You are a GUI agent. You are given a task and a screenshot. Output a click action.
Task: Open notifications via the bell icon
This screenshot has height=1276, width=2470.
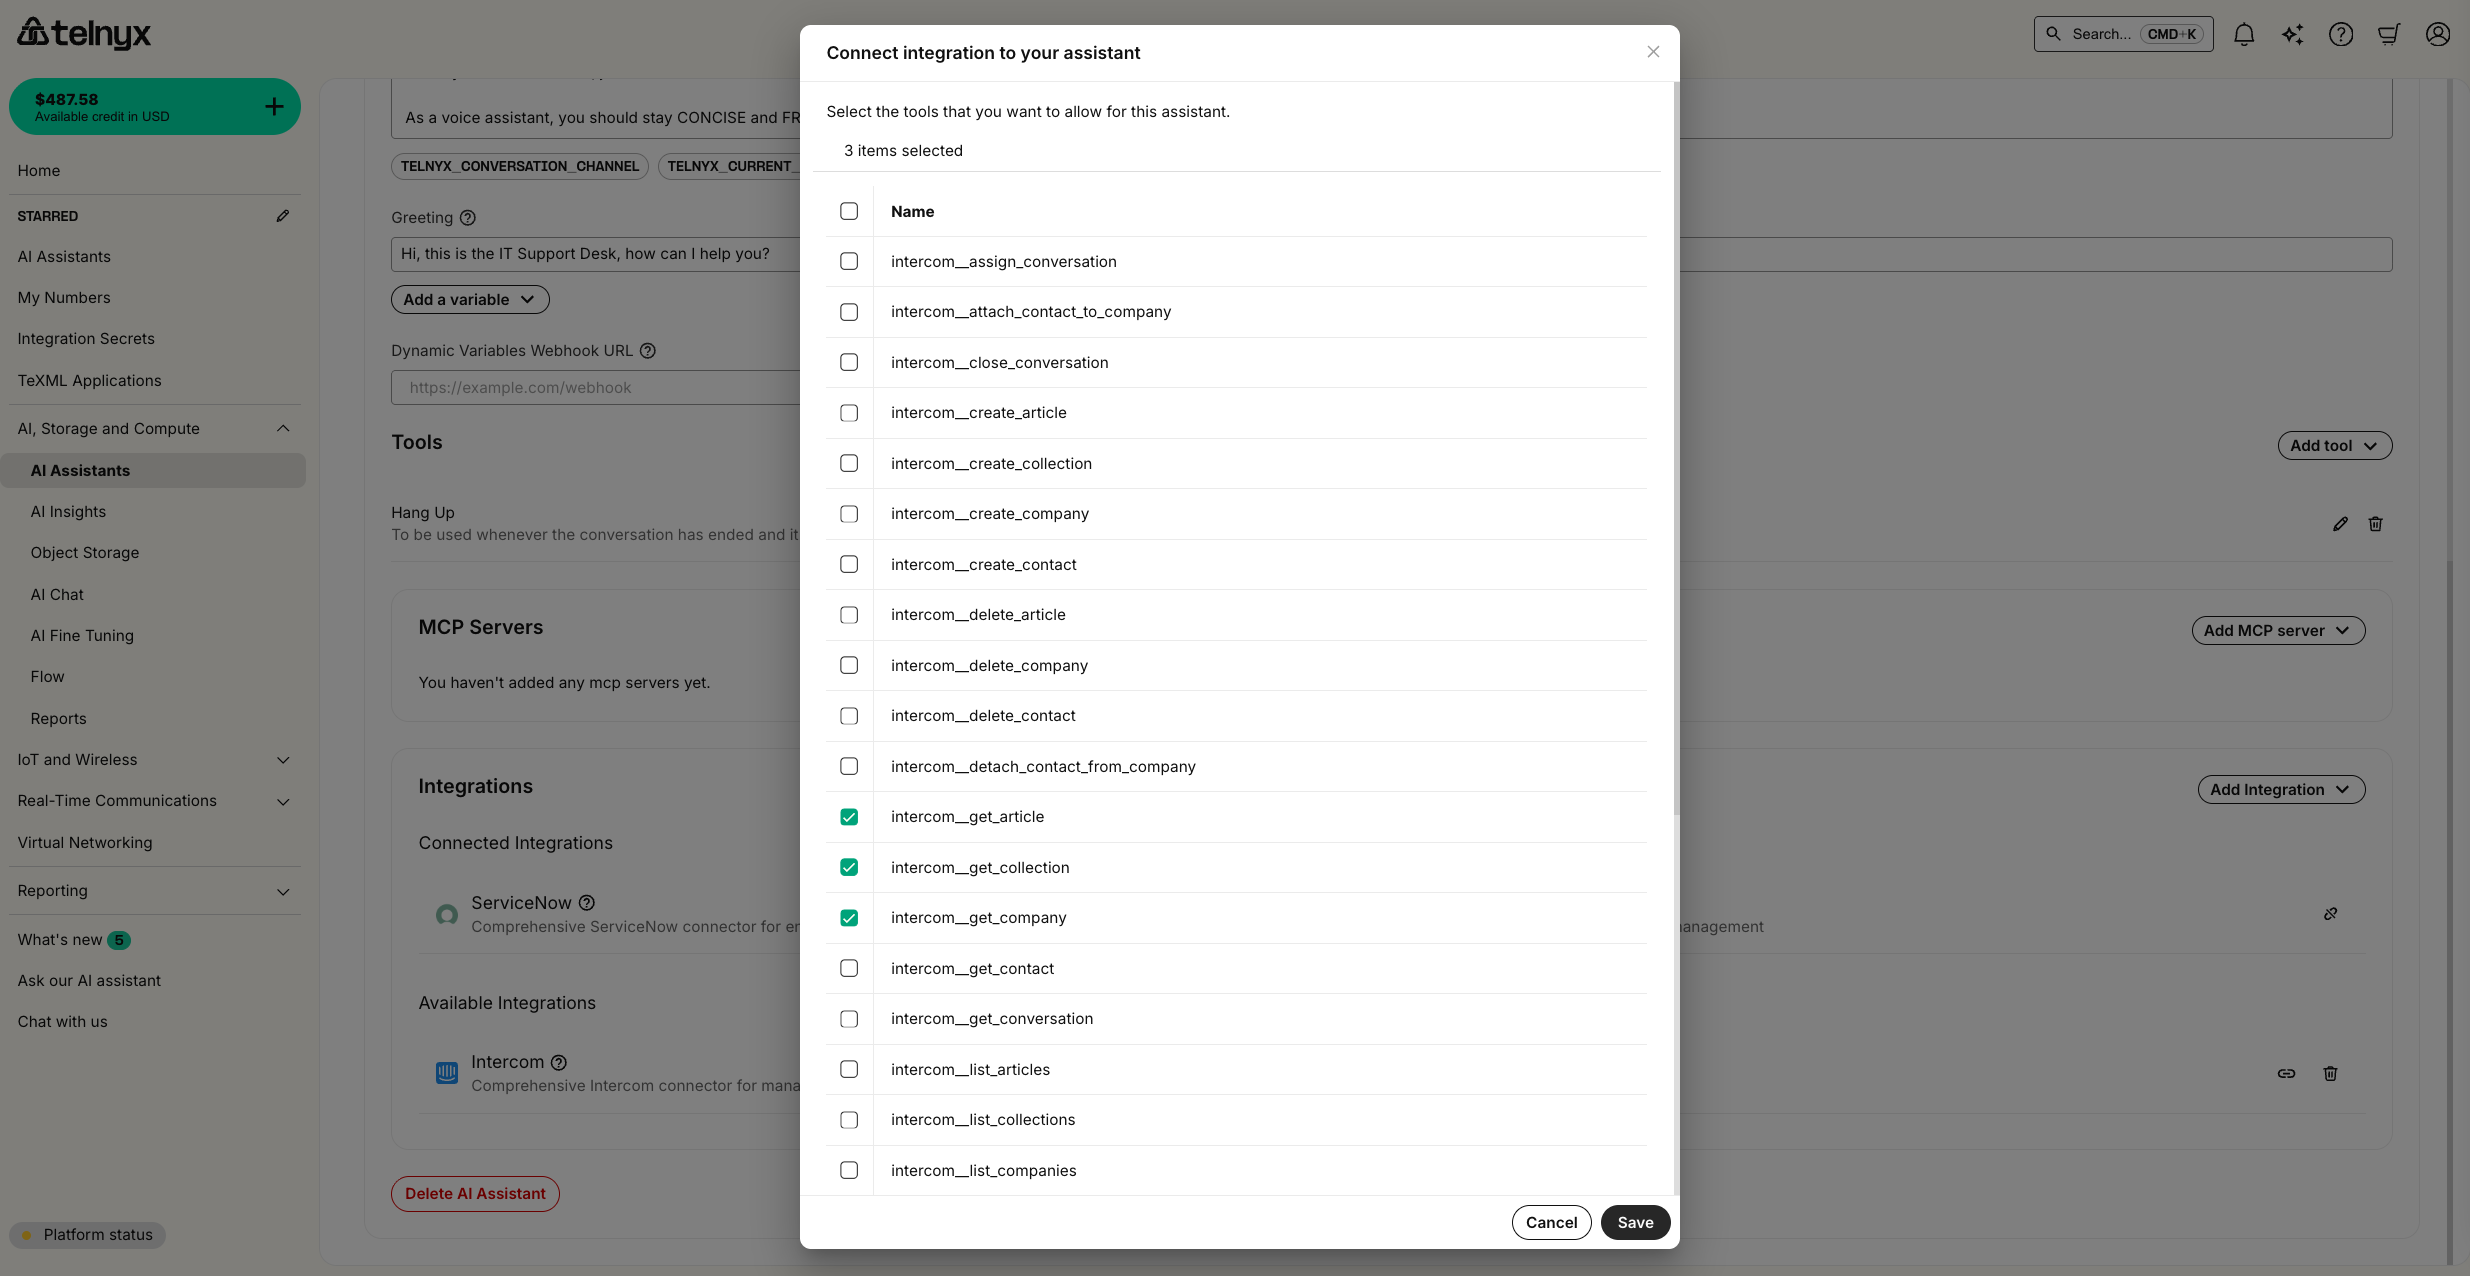(x=2244, y=34)
